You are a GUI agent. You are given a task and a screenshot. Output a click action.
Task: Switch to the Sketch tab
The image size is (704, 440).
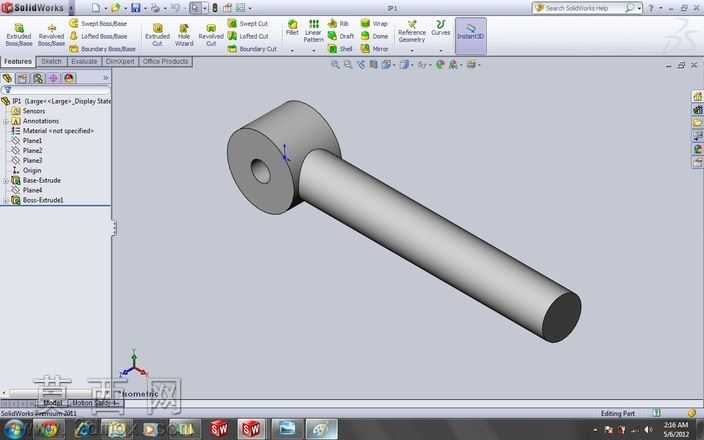(52, 62)
